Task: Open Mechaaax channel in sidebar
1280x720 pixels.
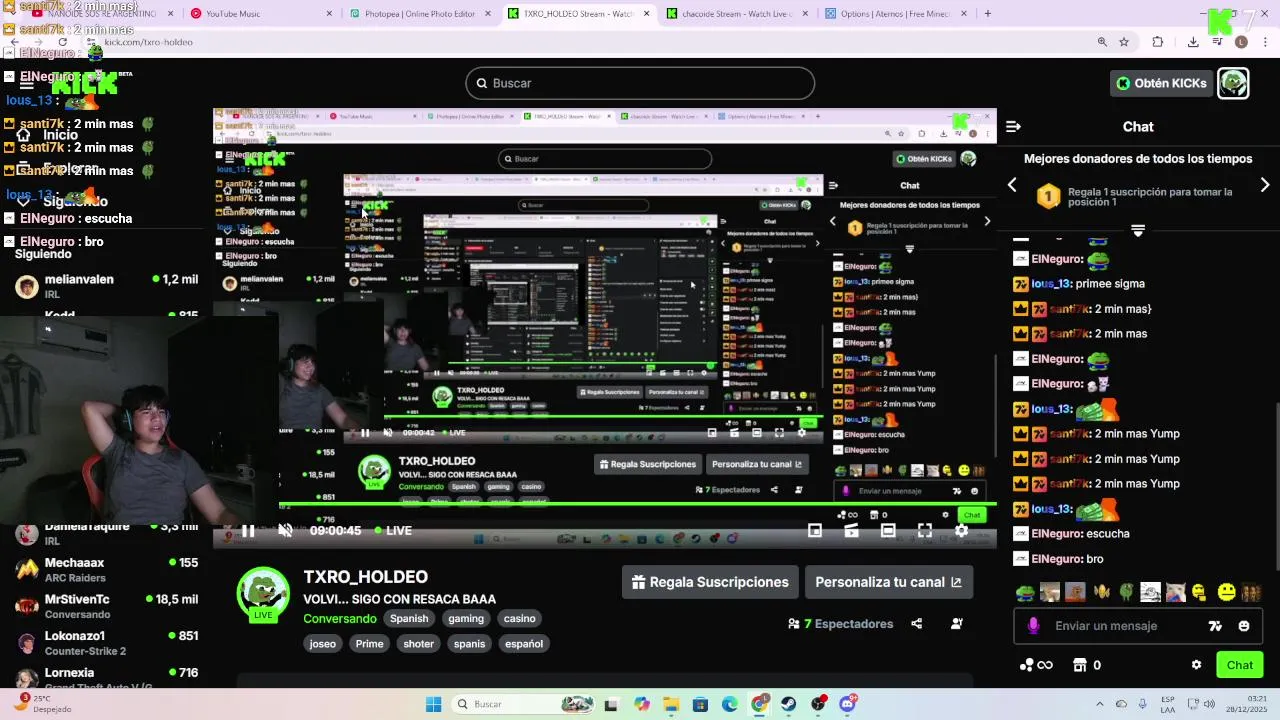Action: (x=107, y=570)
